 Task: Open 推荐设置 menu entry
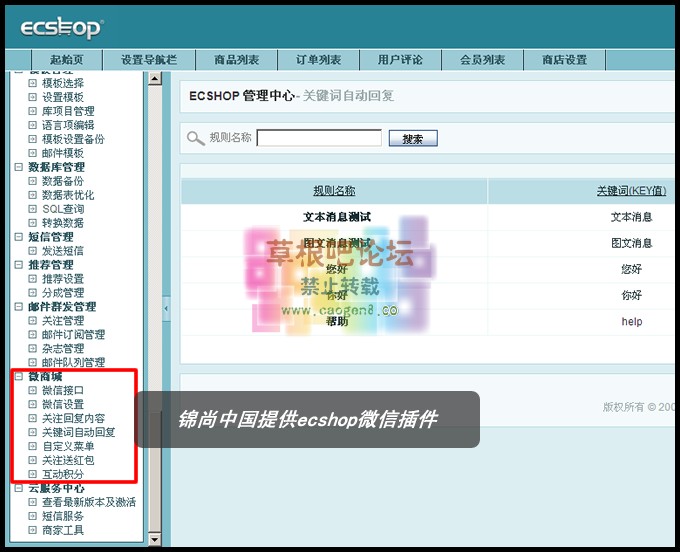63,279
